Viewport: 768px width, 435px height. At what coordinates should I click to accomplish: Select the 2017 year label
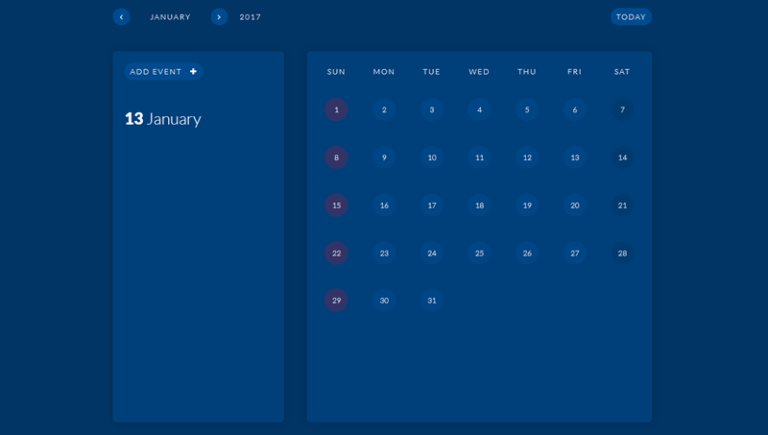(250, 17)
